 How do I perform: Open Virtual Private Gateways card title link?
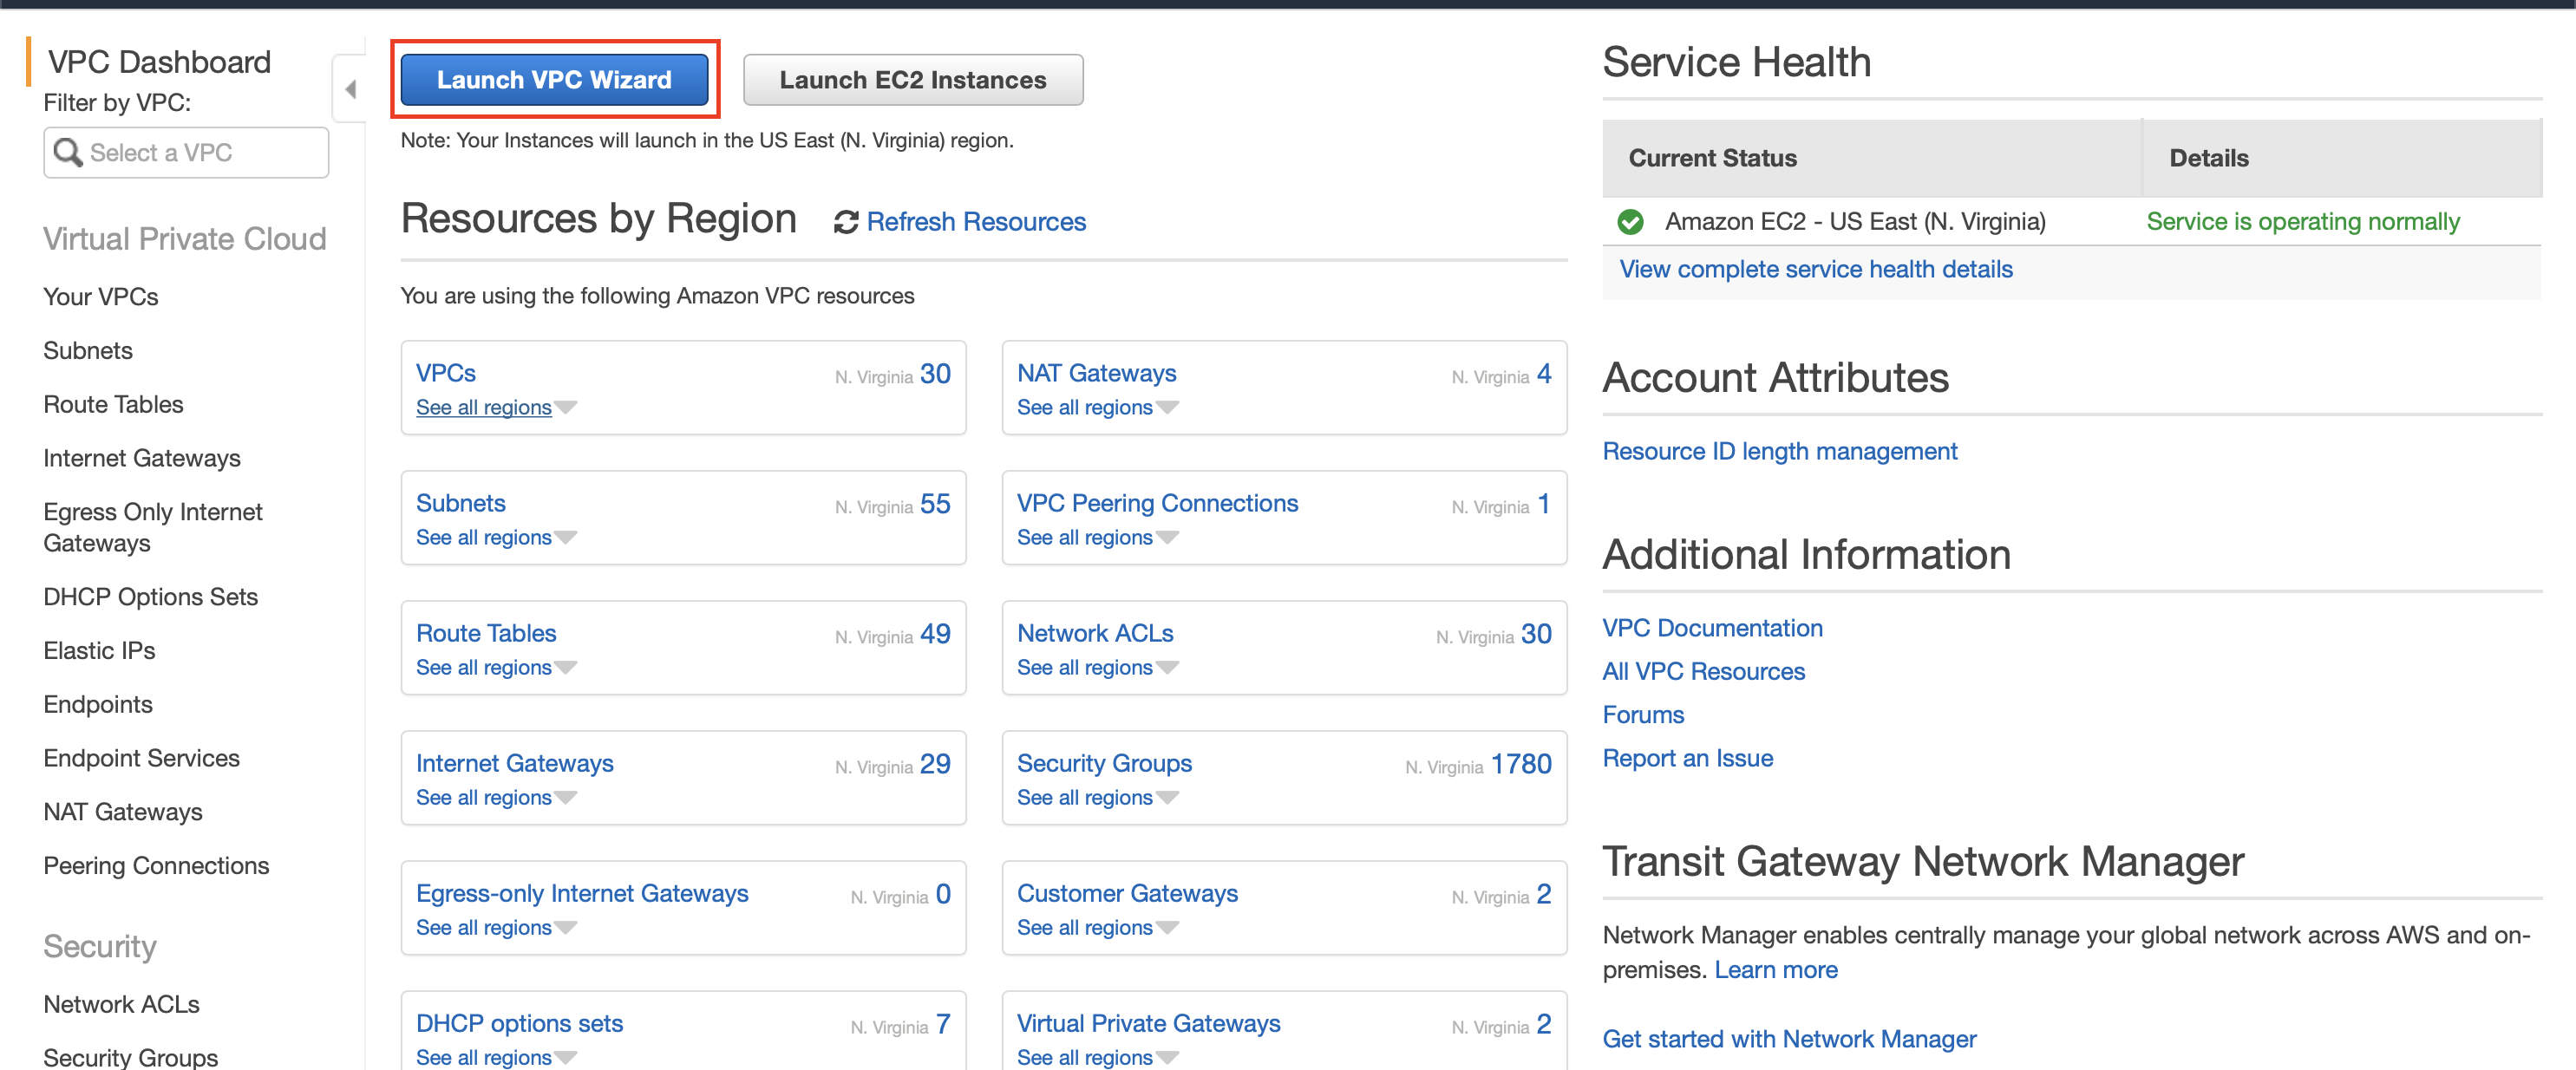point(1148,1023)
